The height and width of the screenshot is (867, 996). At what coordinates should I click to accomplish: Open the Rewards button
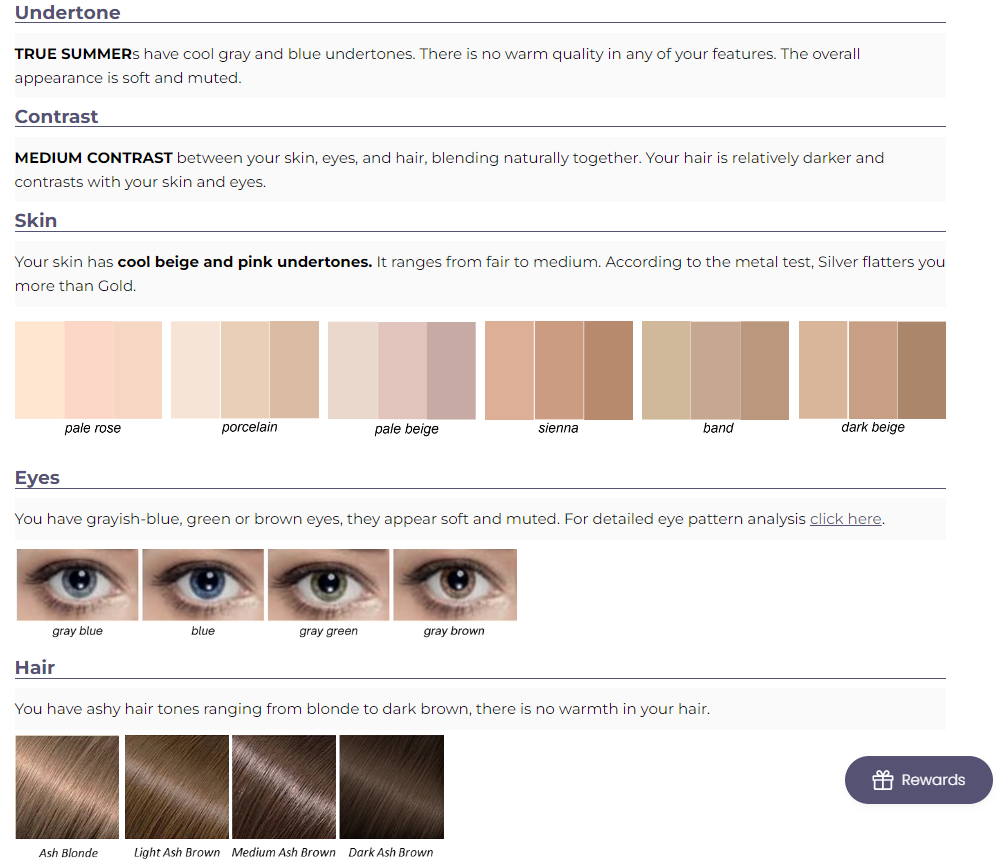918,780
